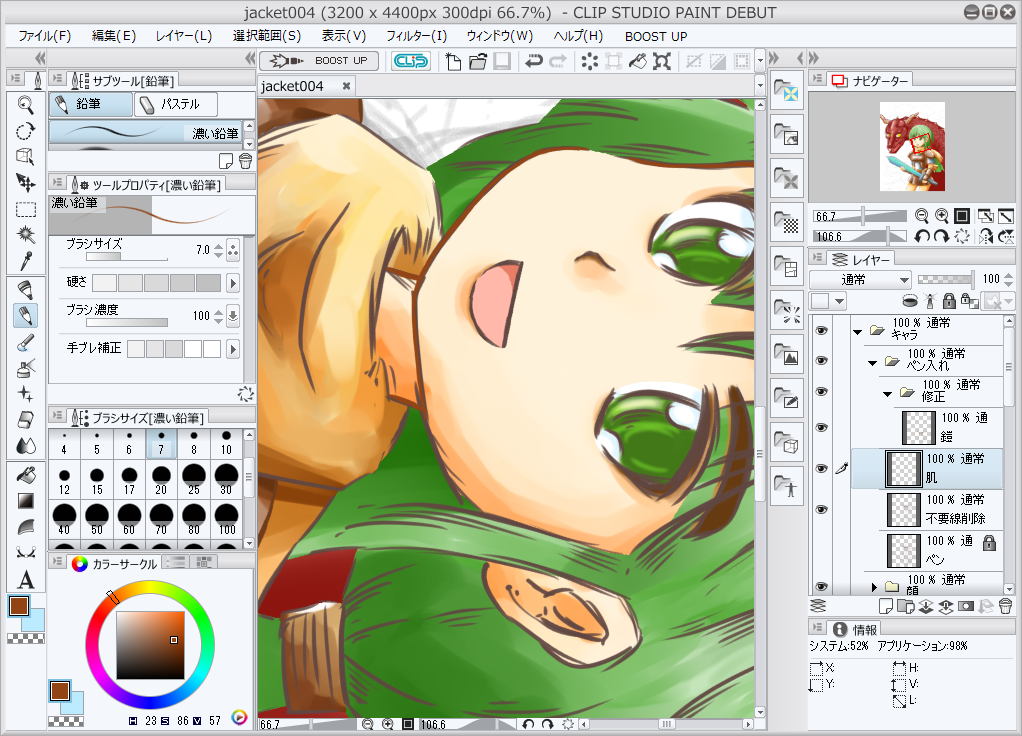This screenshot has height=736, width=1022.
Task: Select the Eraser tool
Action: tap(25, 420)
